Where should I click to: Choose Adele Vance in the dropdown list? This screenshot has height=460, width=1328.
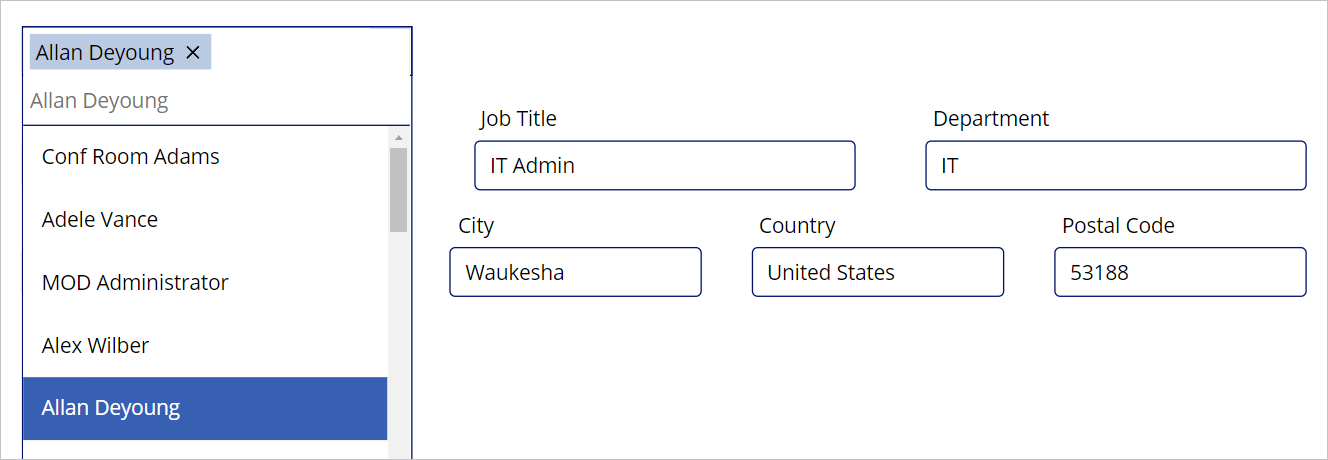coord(205,220)
